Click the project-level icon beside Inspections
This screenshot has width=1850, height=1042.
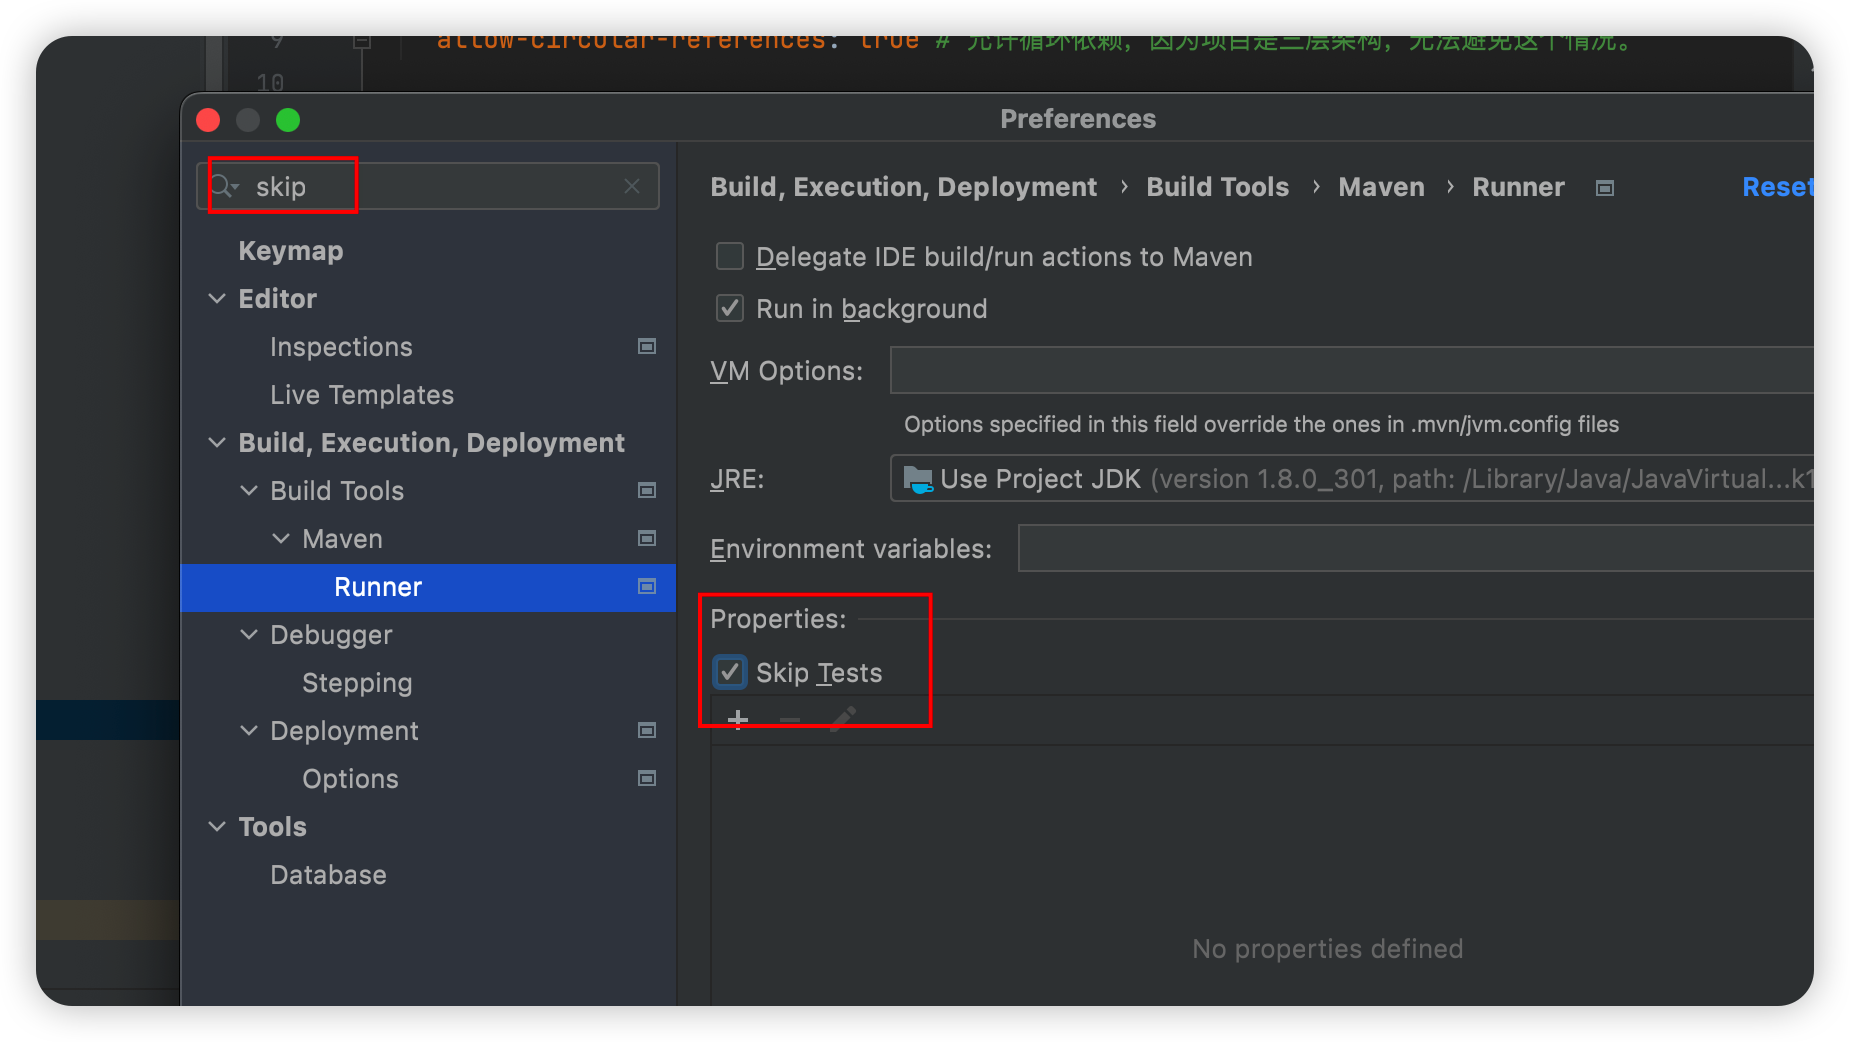647,346
